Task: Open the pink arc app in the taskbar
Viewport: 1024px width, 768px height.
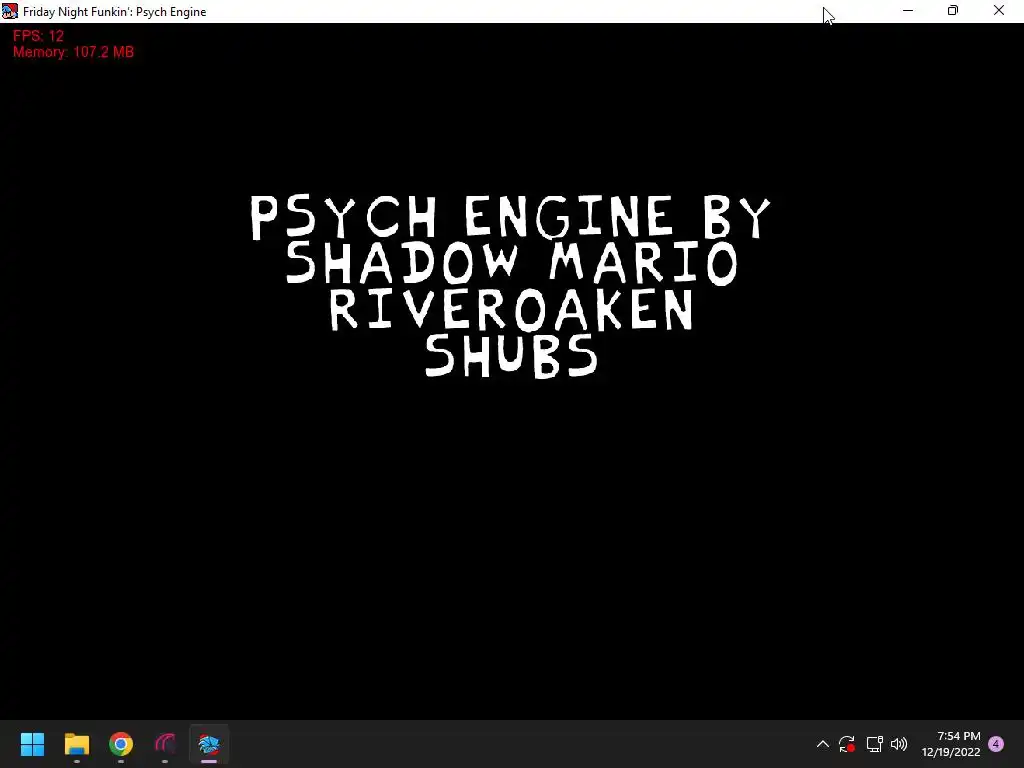Action: (165, 744)
